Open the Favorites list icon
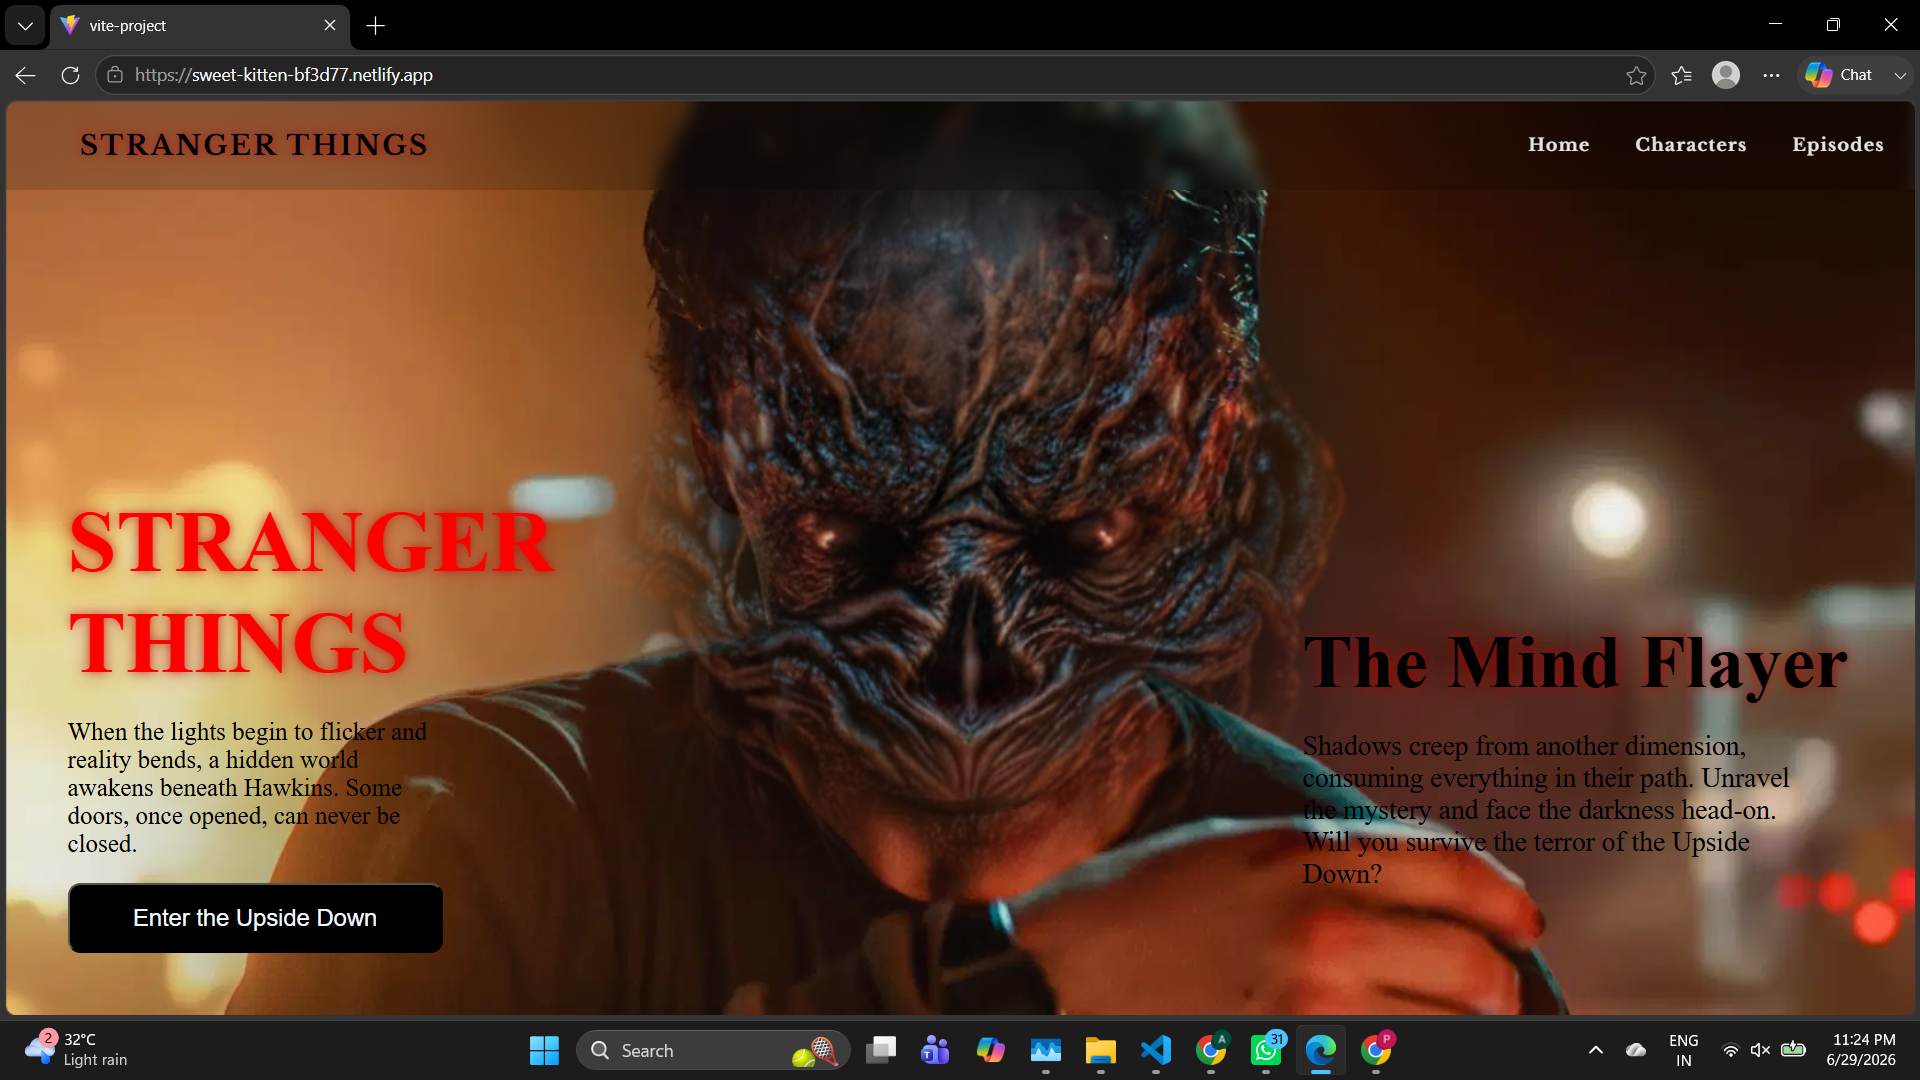The image size is (1920, 1080). click(1682, 75)
